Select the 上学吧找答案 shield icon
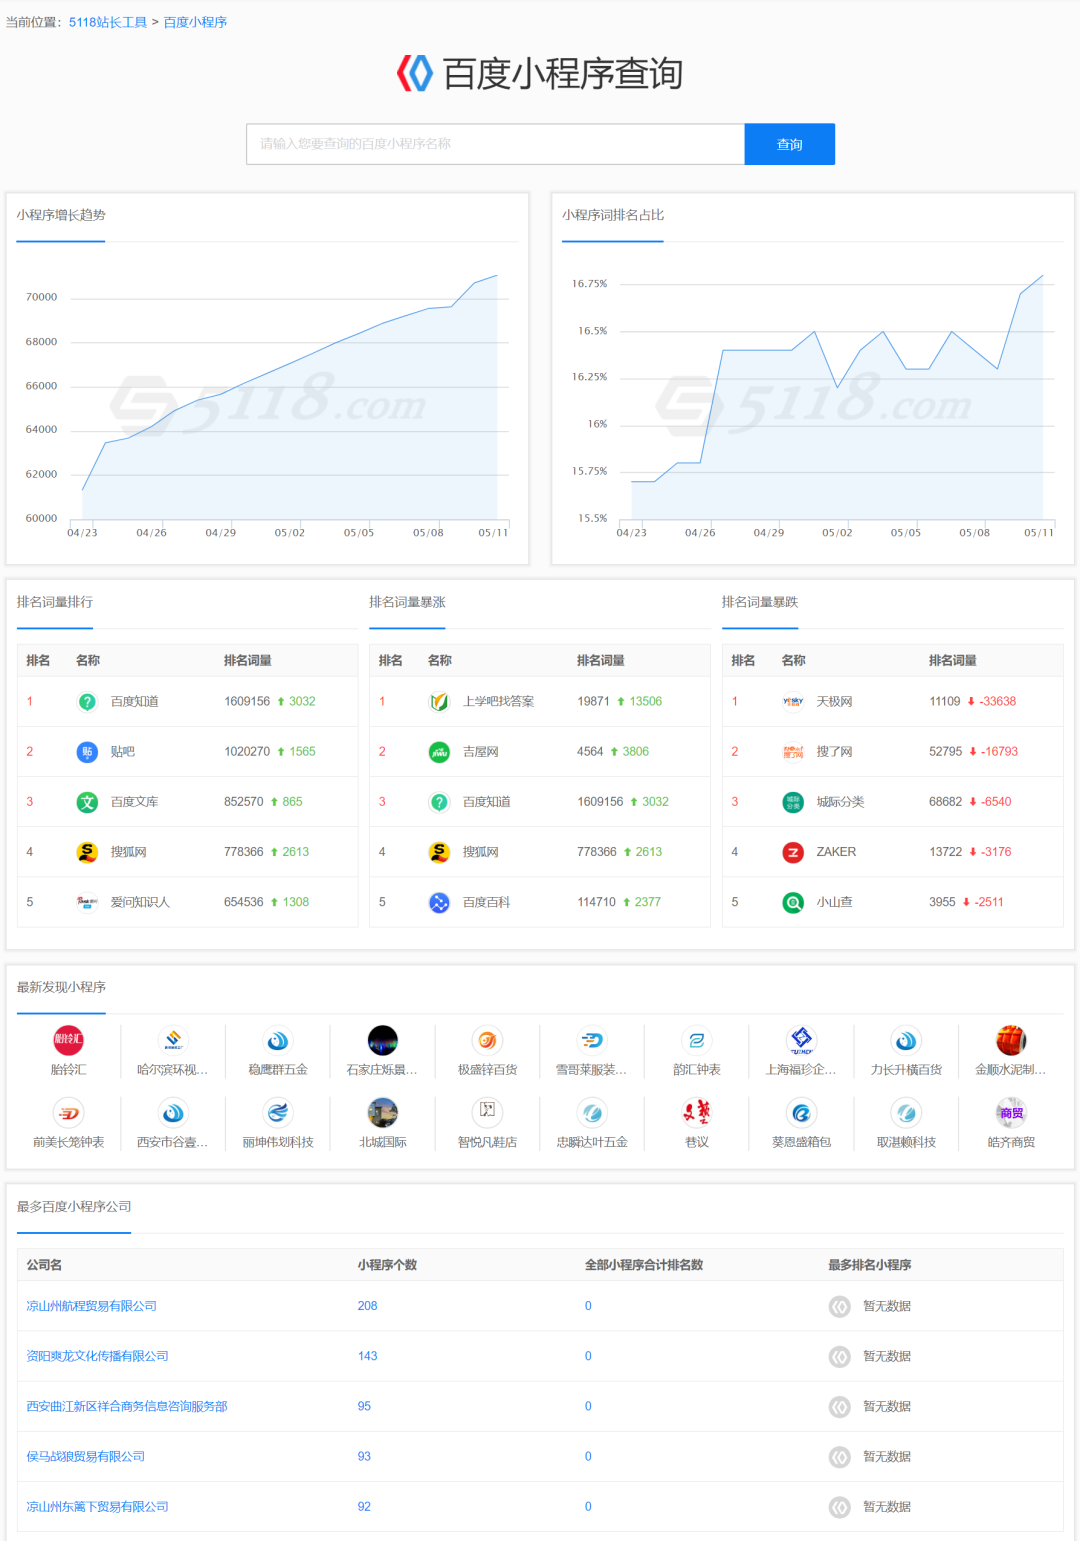 click(x=439, y=702)
